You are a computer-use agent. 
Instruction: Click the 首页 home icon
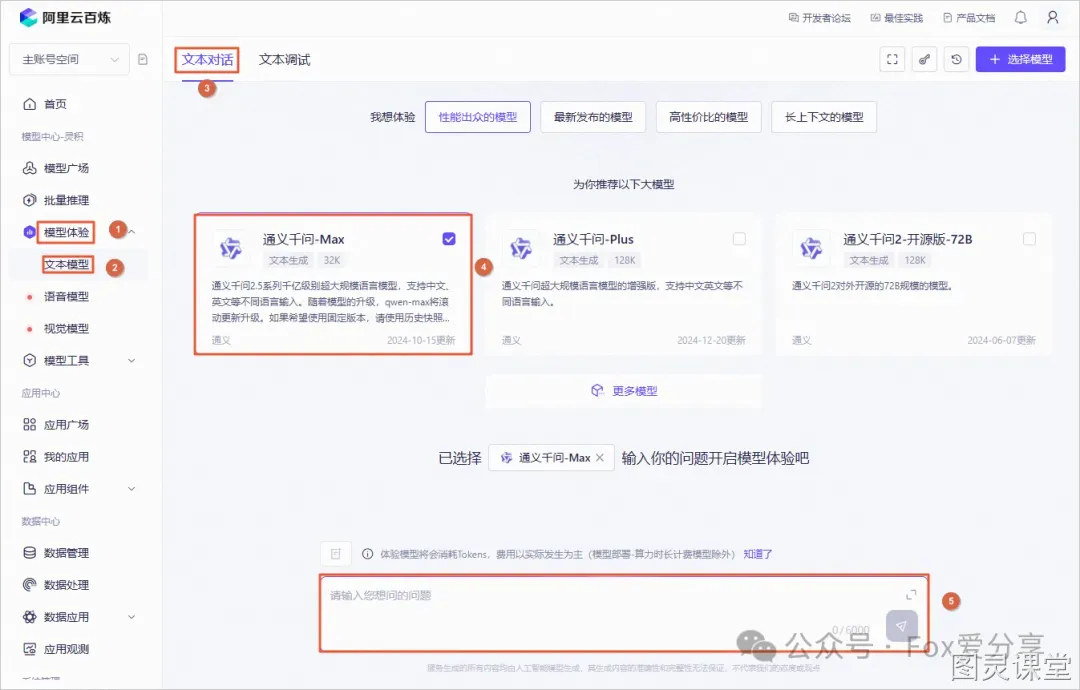[30, 104]
